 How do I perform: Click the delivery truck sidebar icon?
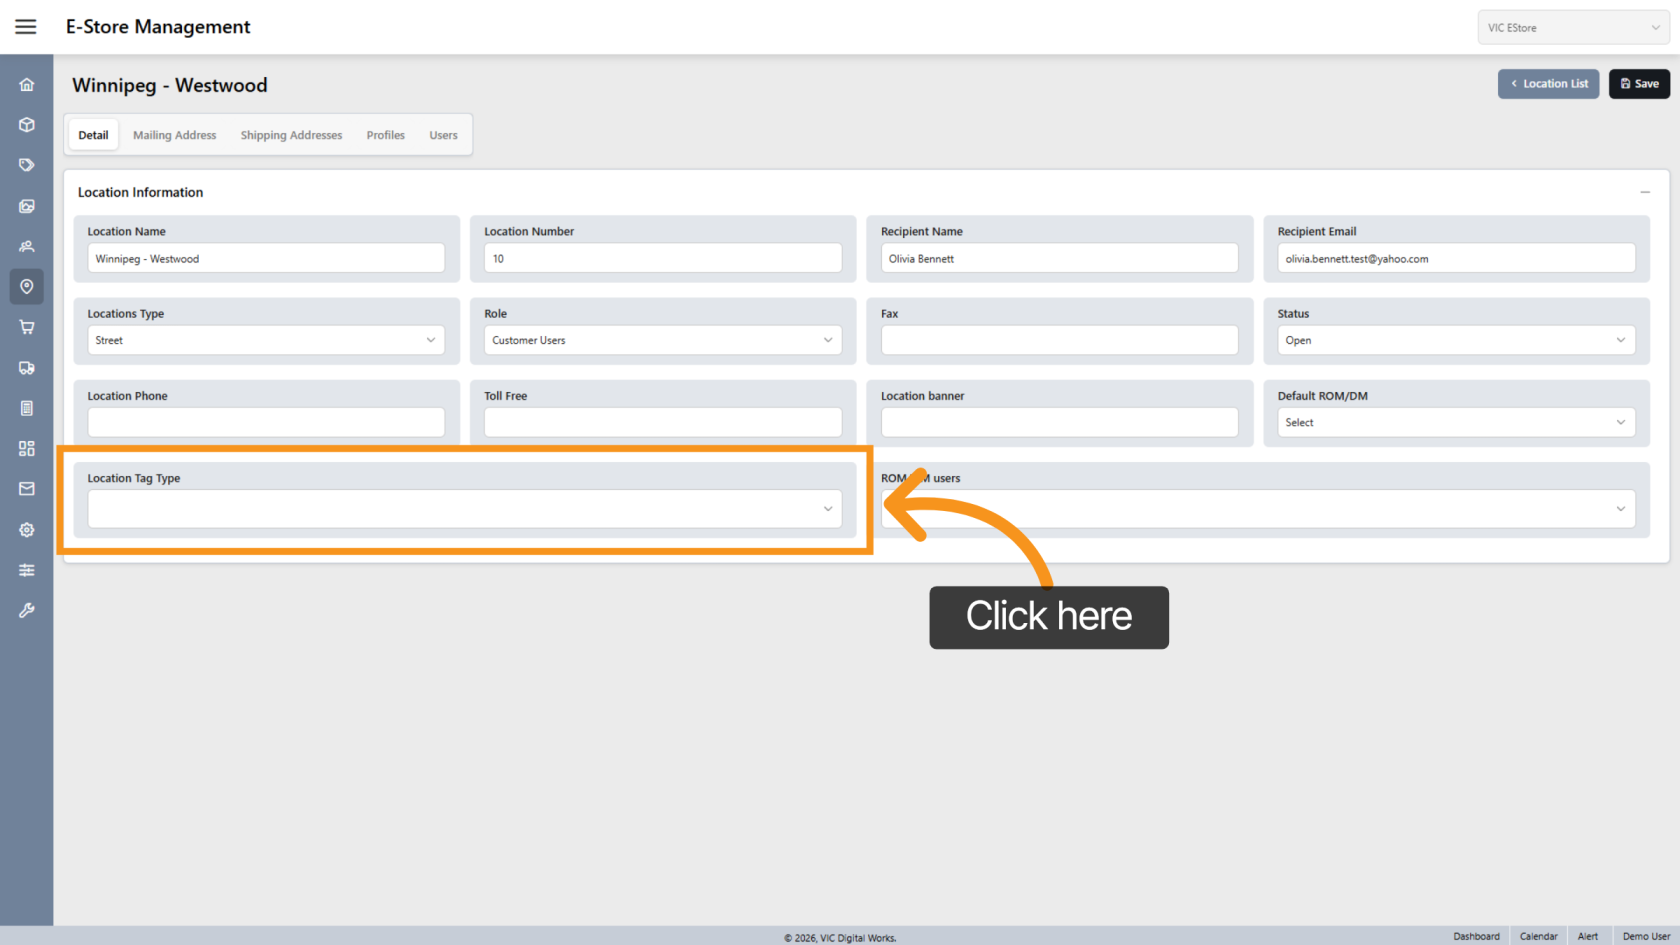(x=27, y=368)
